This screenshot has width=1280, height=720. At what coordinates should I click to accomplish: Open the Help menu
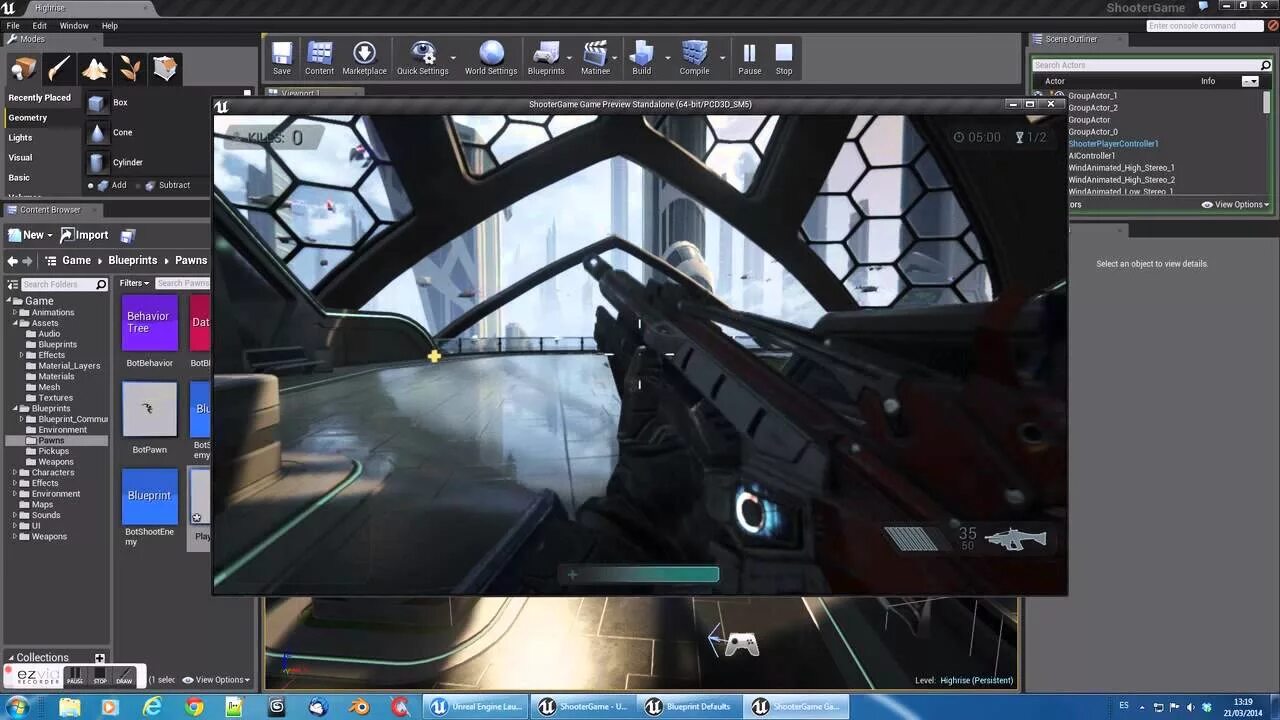[x=110, y=25]
